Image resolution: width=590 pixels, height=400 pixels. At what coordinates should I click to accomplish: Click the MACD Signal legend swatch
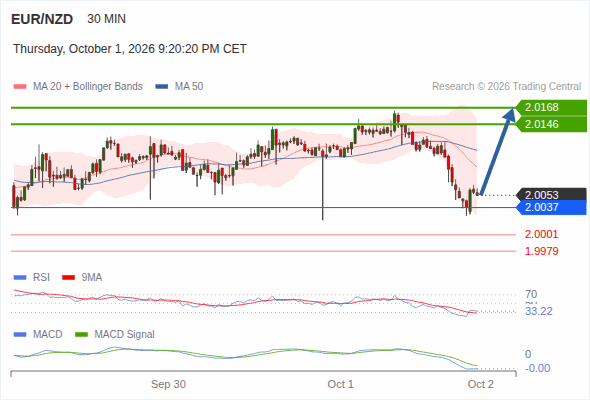(82, 335)
